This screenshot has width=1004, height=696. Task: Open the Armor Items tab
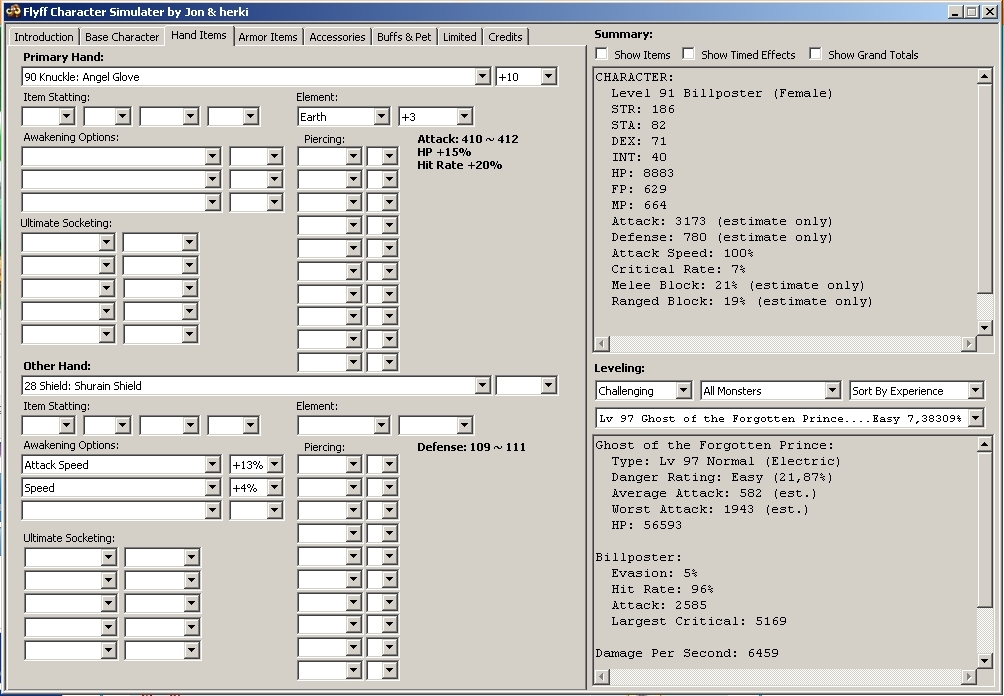click(x=268, y=37)
